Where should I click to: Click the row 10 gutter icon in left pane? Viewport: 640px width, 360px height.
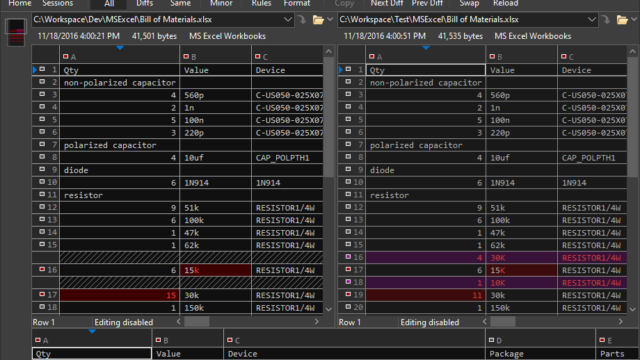42,182
